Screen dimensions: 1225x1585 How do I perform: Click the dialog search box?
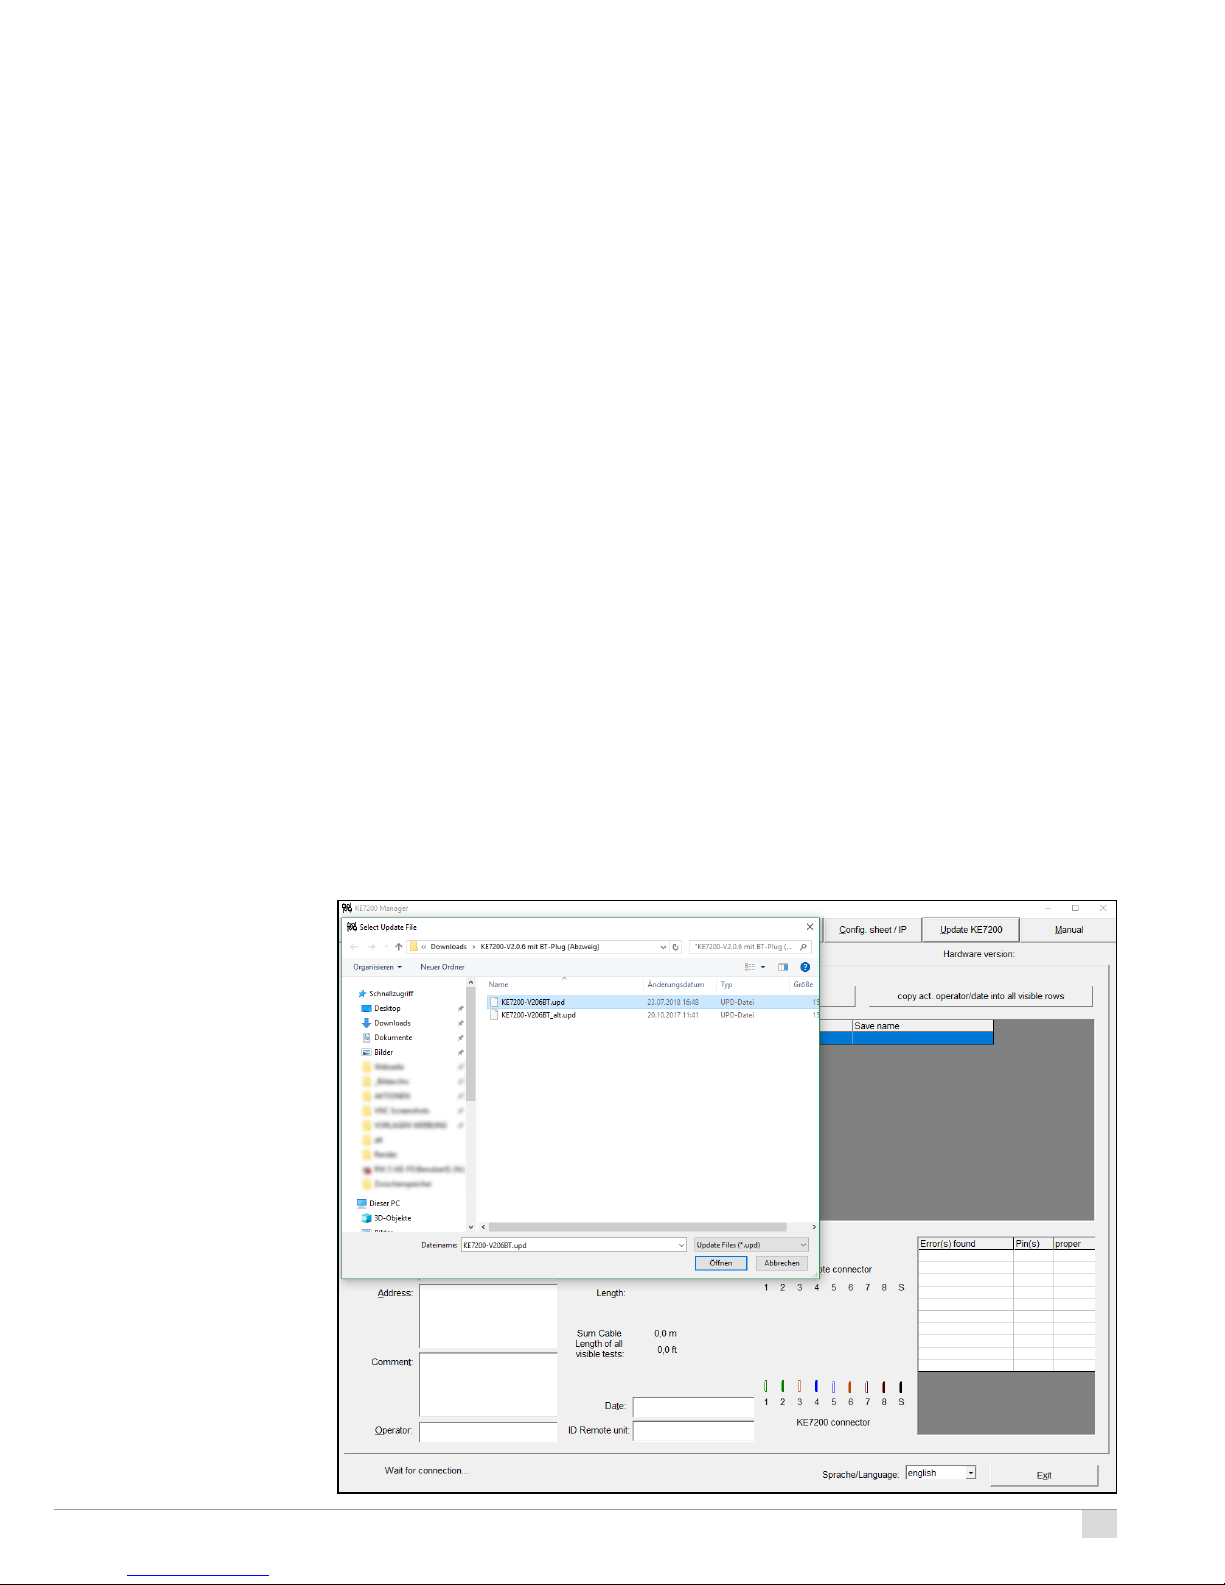[x=749, y=947]
